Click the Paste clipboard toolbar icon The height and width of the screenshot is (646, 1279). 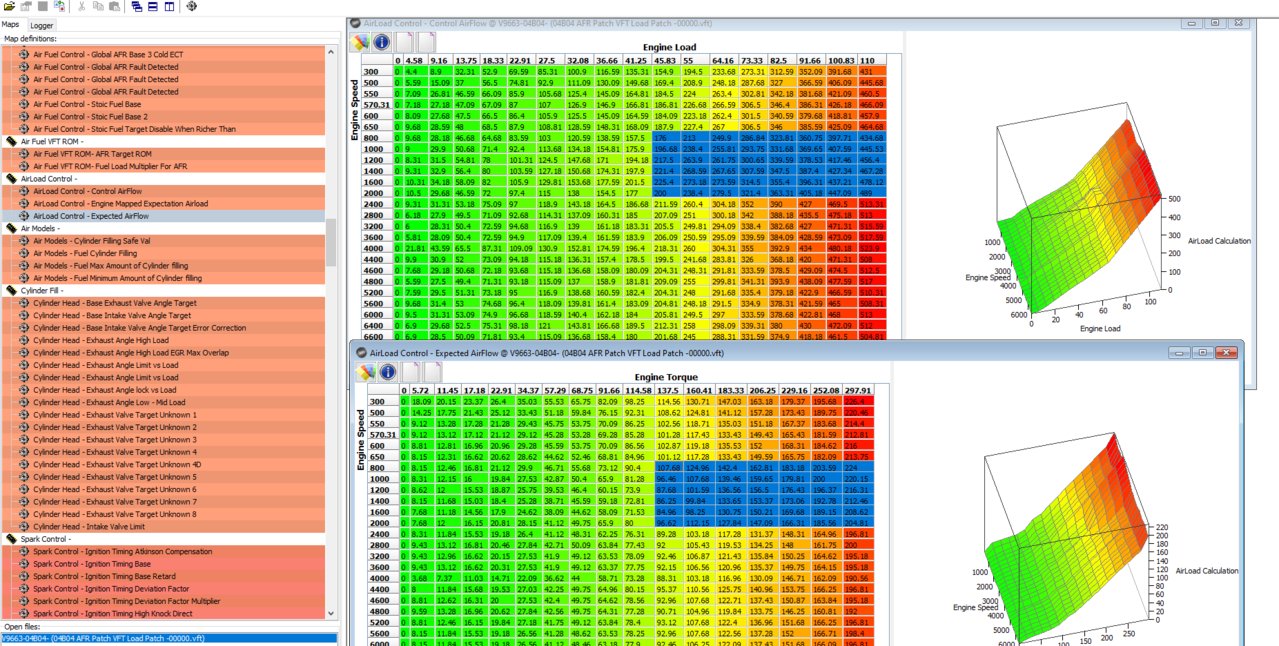click(x=113, y=6)
